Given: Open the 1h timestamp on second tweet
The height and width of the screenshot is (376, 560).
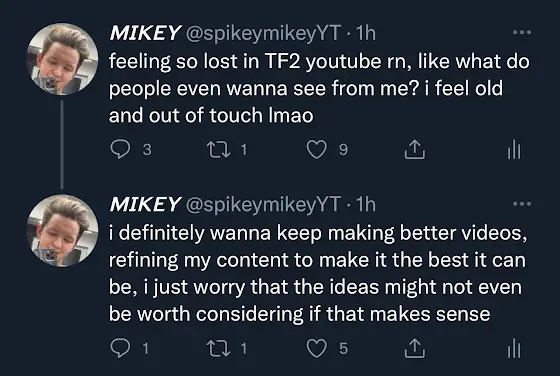Looking at the screenshot, I should coord(366,205).
